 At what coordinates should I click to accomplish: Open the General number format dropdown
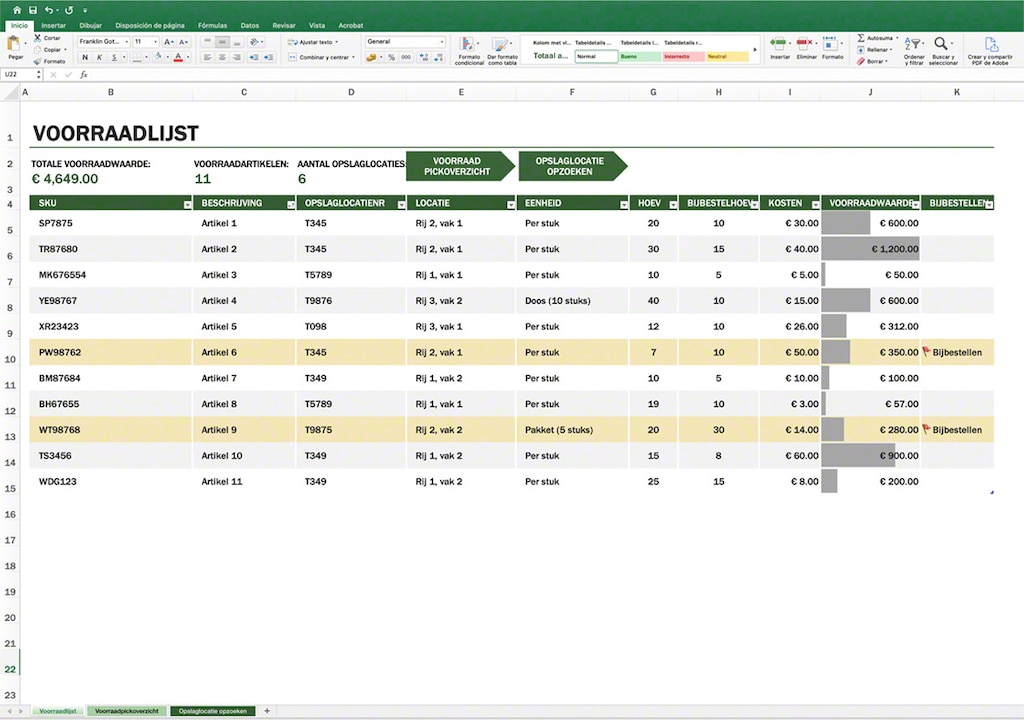(x=441, y=42)
